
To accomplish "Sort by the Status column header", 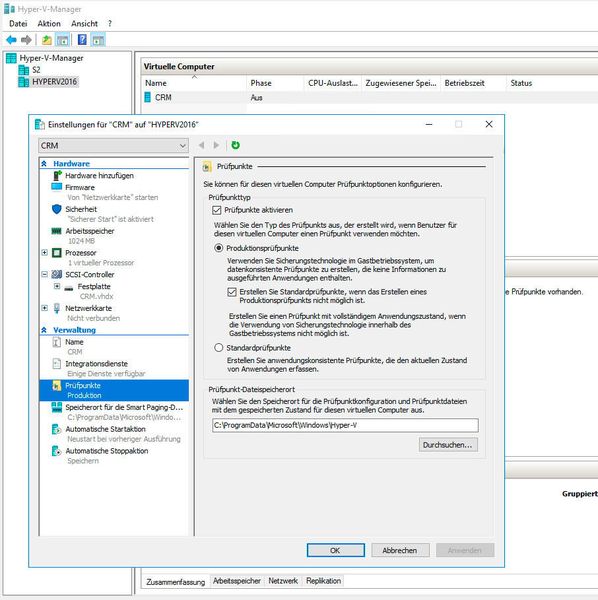I will (x=552, y=83).
